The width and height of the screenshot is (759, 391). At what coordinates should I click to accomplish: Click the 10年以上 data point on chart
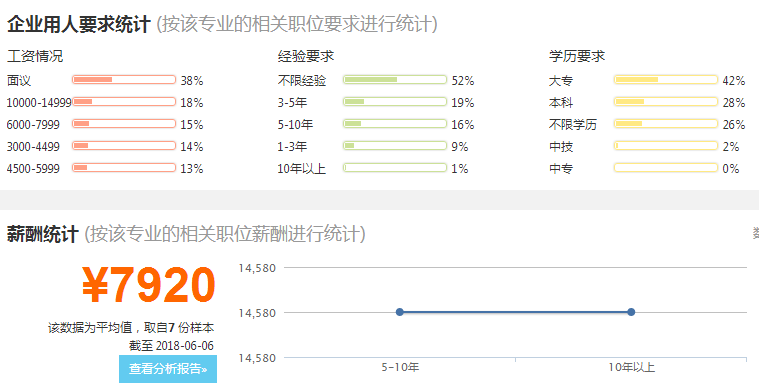coord(631,312)
